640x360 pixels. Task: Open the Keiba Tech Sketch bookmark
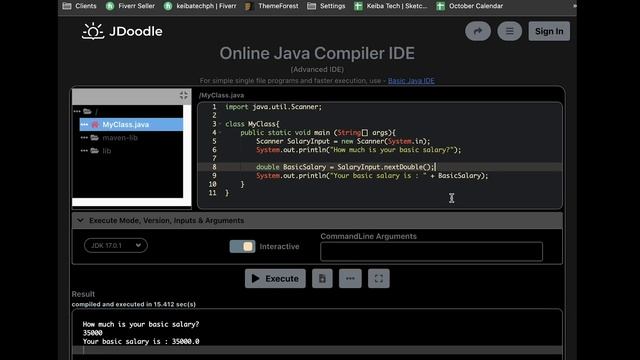(x=390, y=6)
